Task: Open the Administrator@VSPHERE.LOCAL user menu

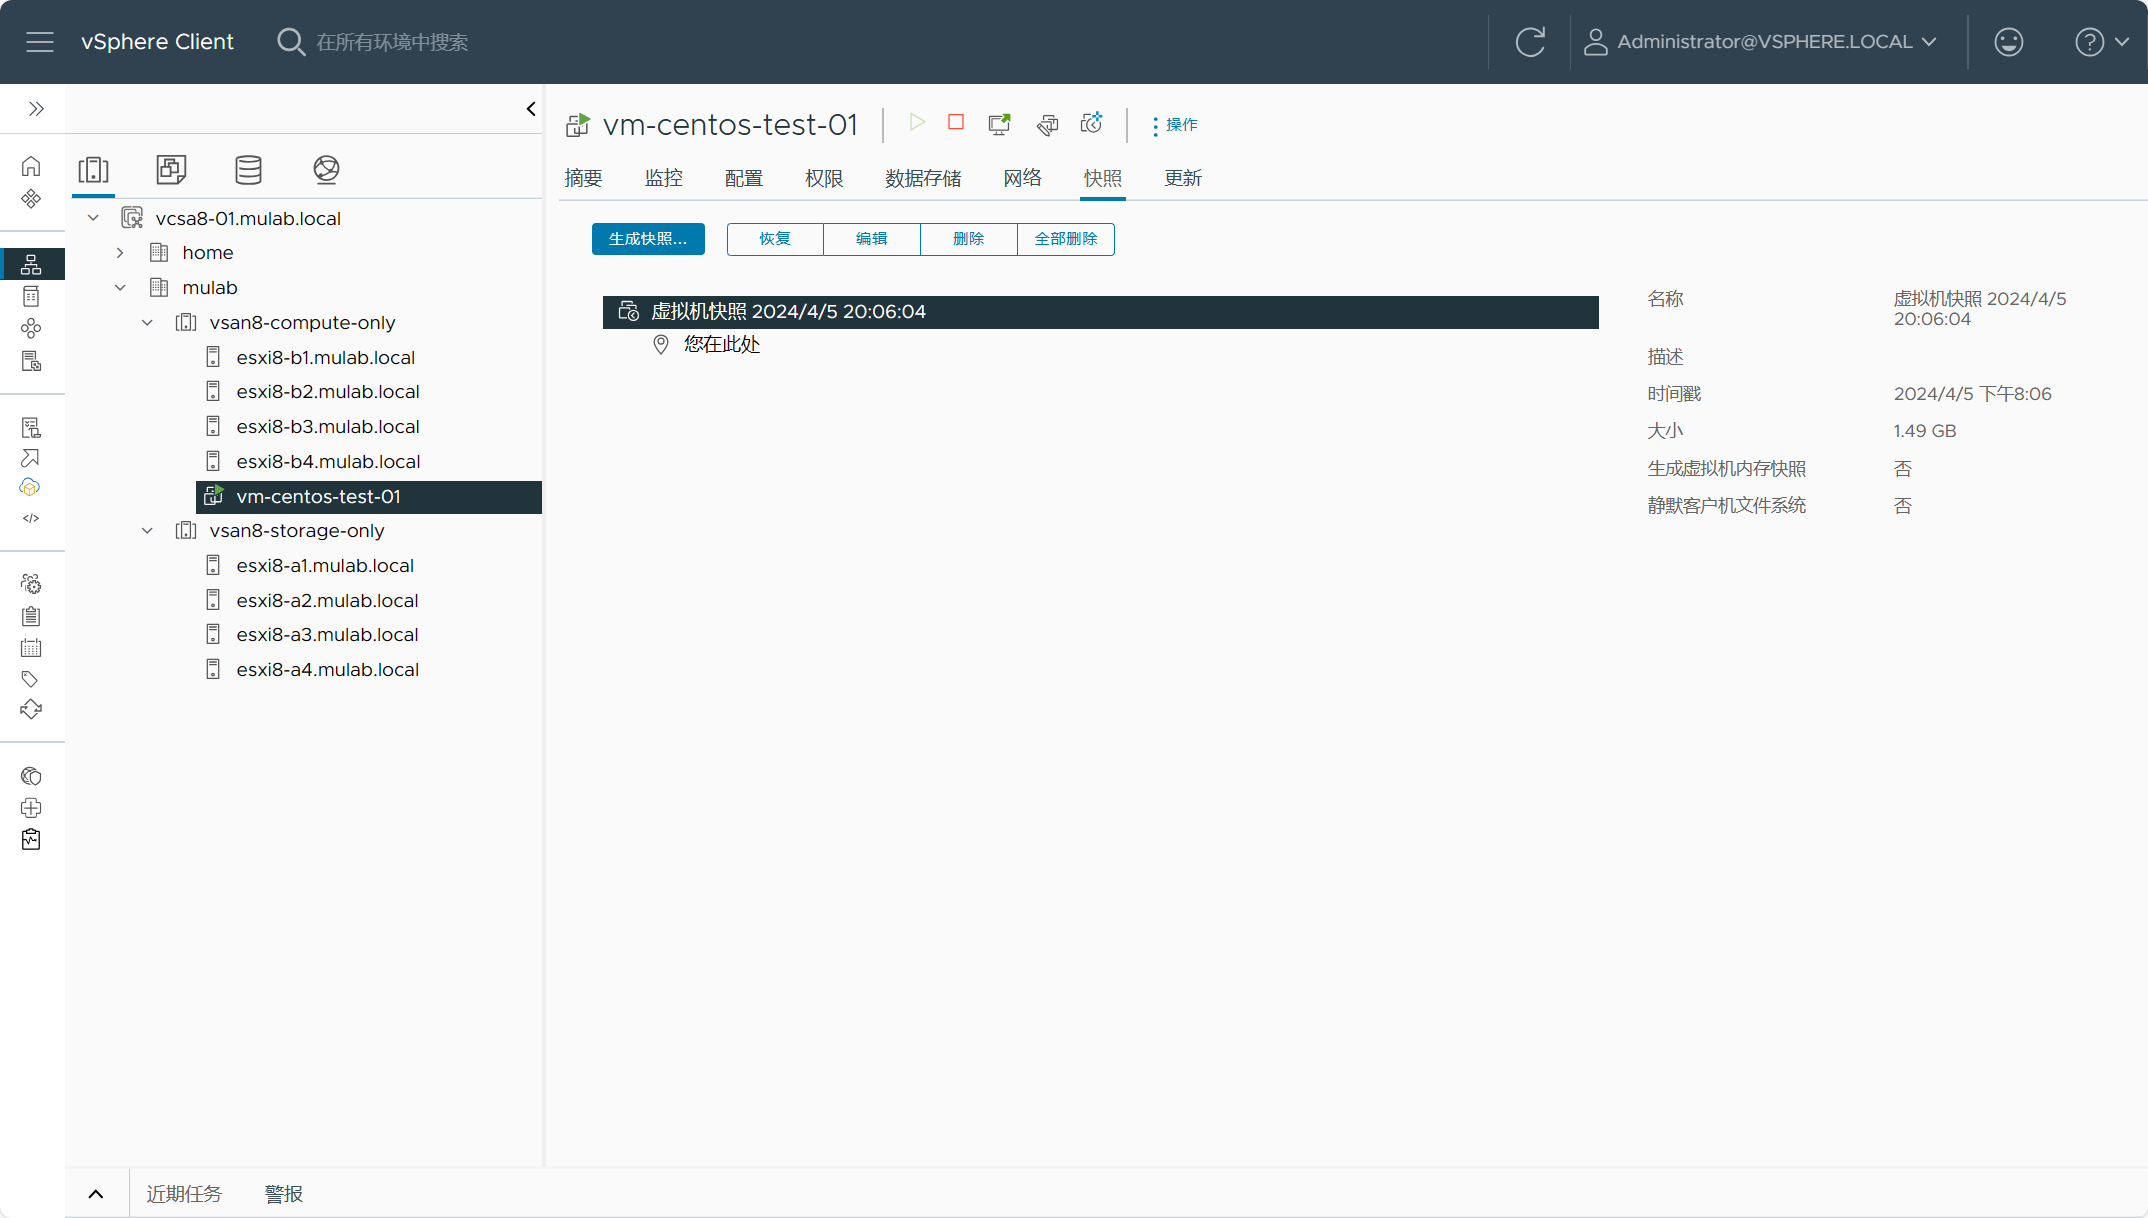Action: 1761,42
